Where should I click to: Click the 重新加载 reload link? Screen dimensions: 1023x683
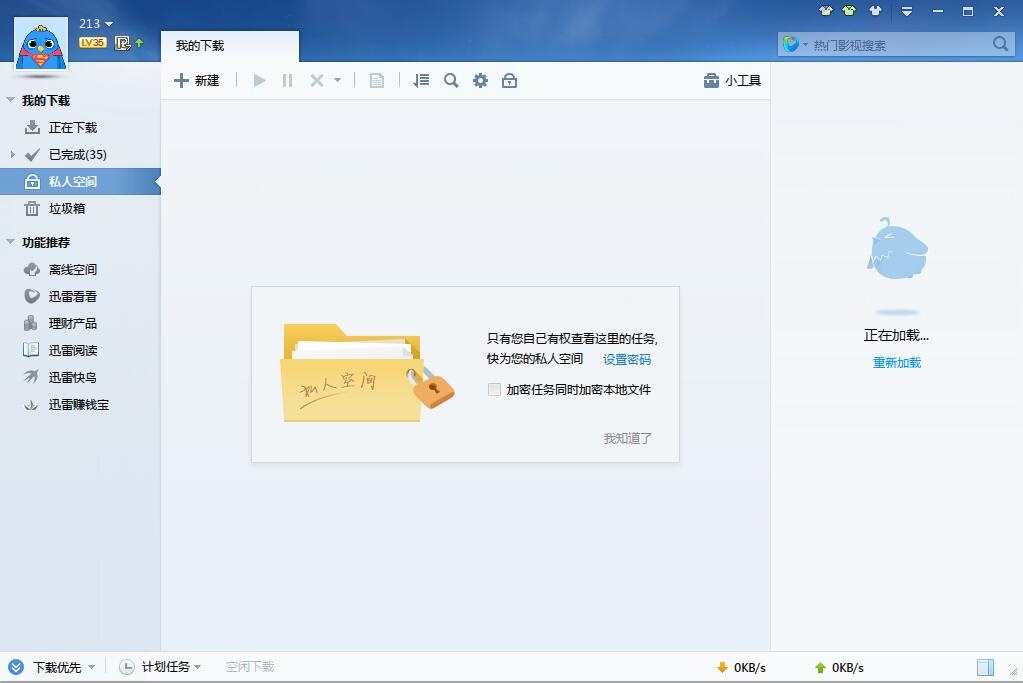(897, 363)
